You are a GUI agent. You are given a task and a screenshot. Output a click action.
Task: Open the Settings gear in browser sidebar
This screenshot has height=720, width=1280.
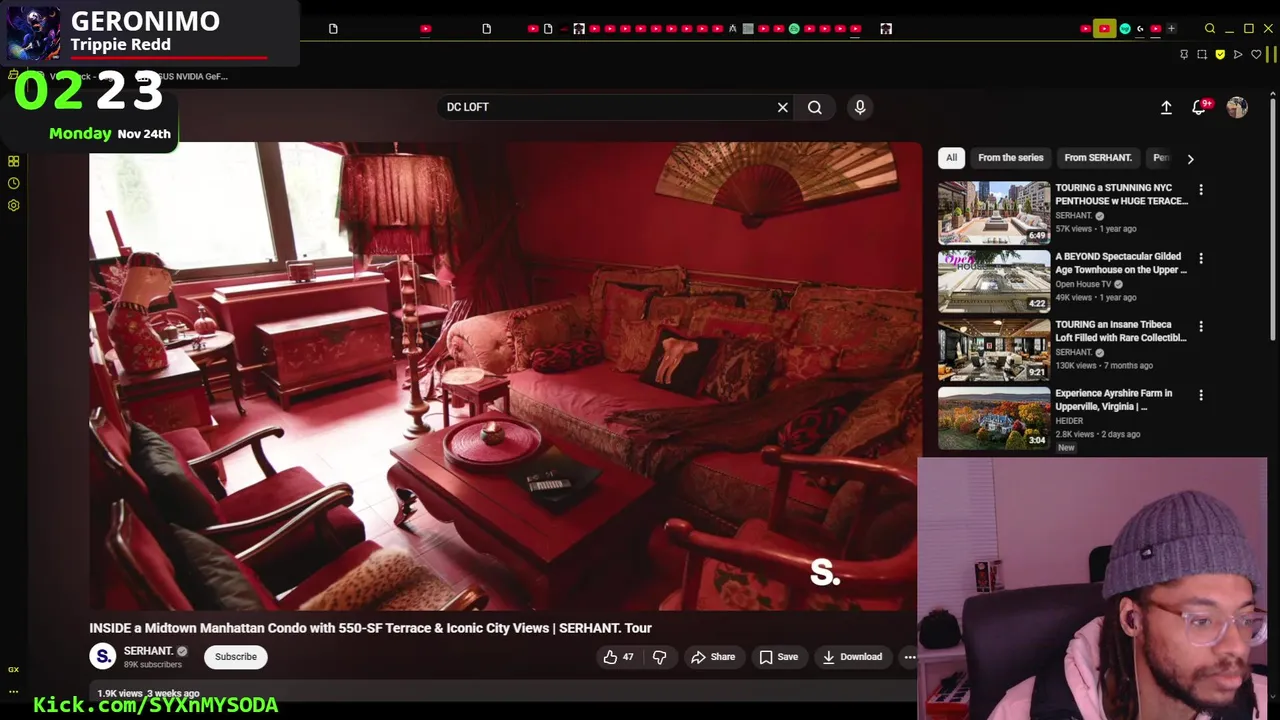point(13,205)
